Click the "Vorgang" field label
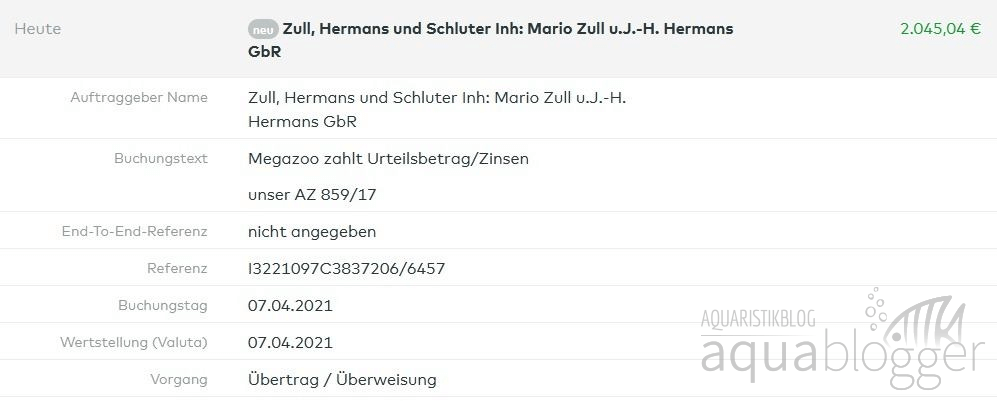Viewport: 997px width, 401px height. (179, 380)
